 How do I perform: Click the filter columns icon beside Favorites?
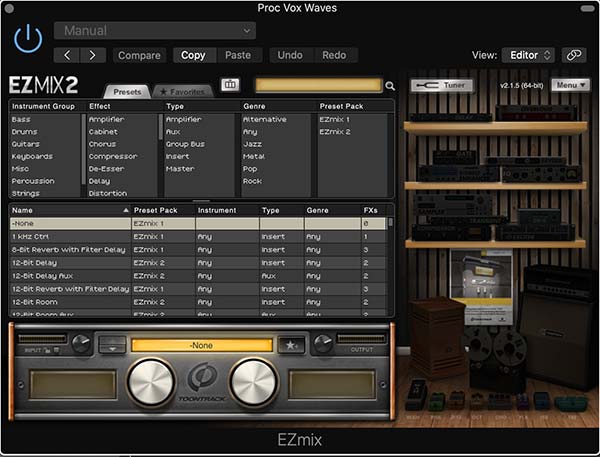230,84
